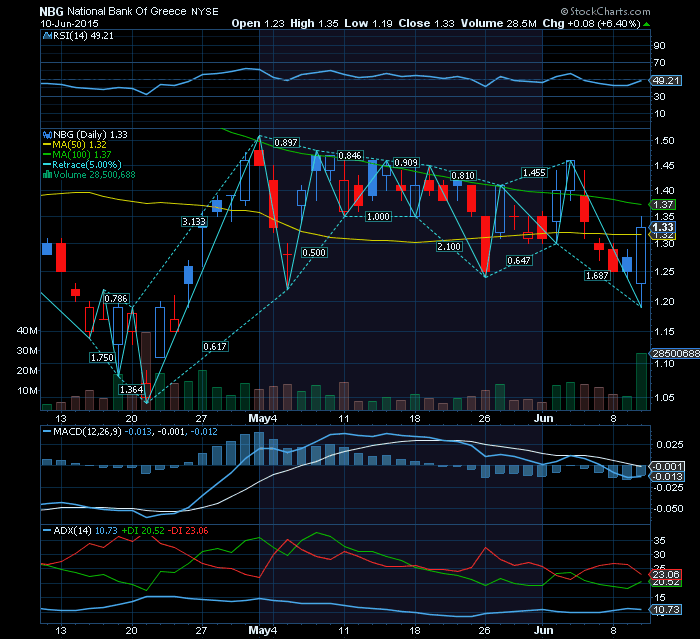Click the 28500688 volume axis tag
700x639 pixels.
675,354
